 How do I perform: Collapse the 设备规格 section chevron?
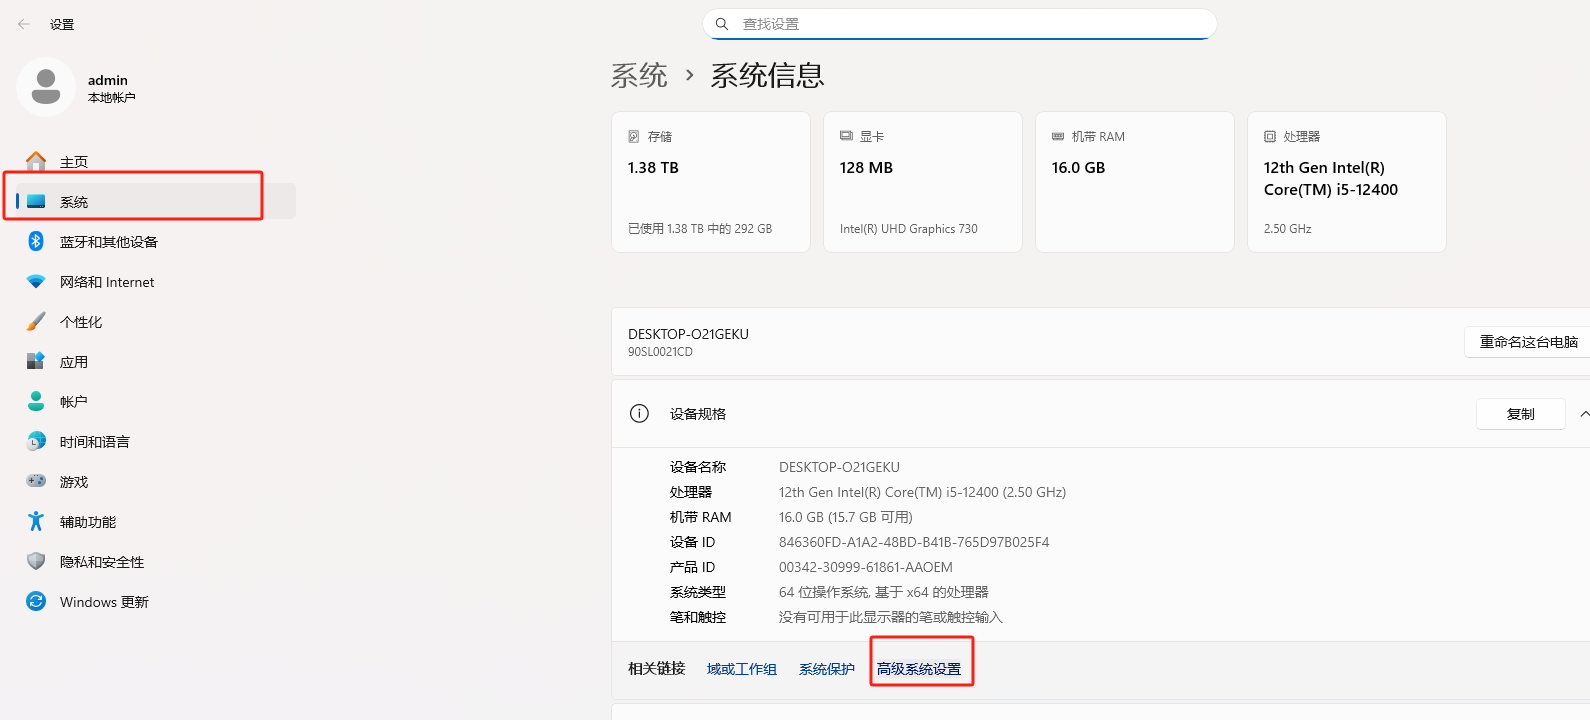click(1584, 414)
